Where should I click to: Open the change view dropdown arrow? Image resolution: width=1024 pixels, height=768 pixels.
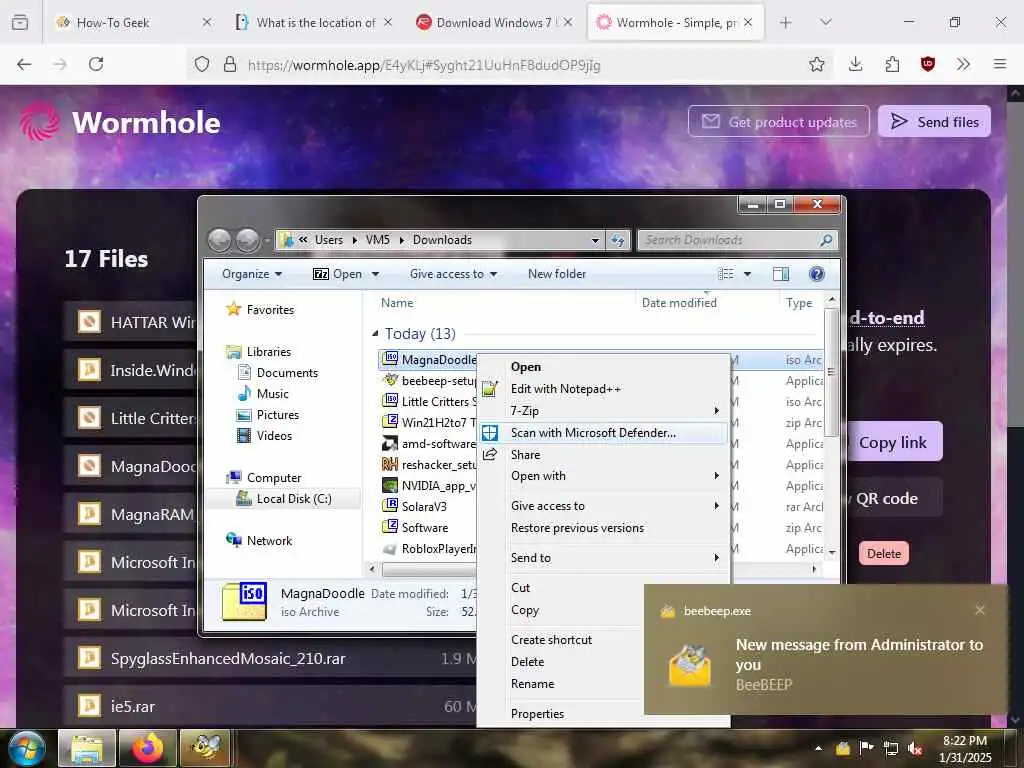(747, 274)
